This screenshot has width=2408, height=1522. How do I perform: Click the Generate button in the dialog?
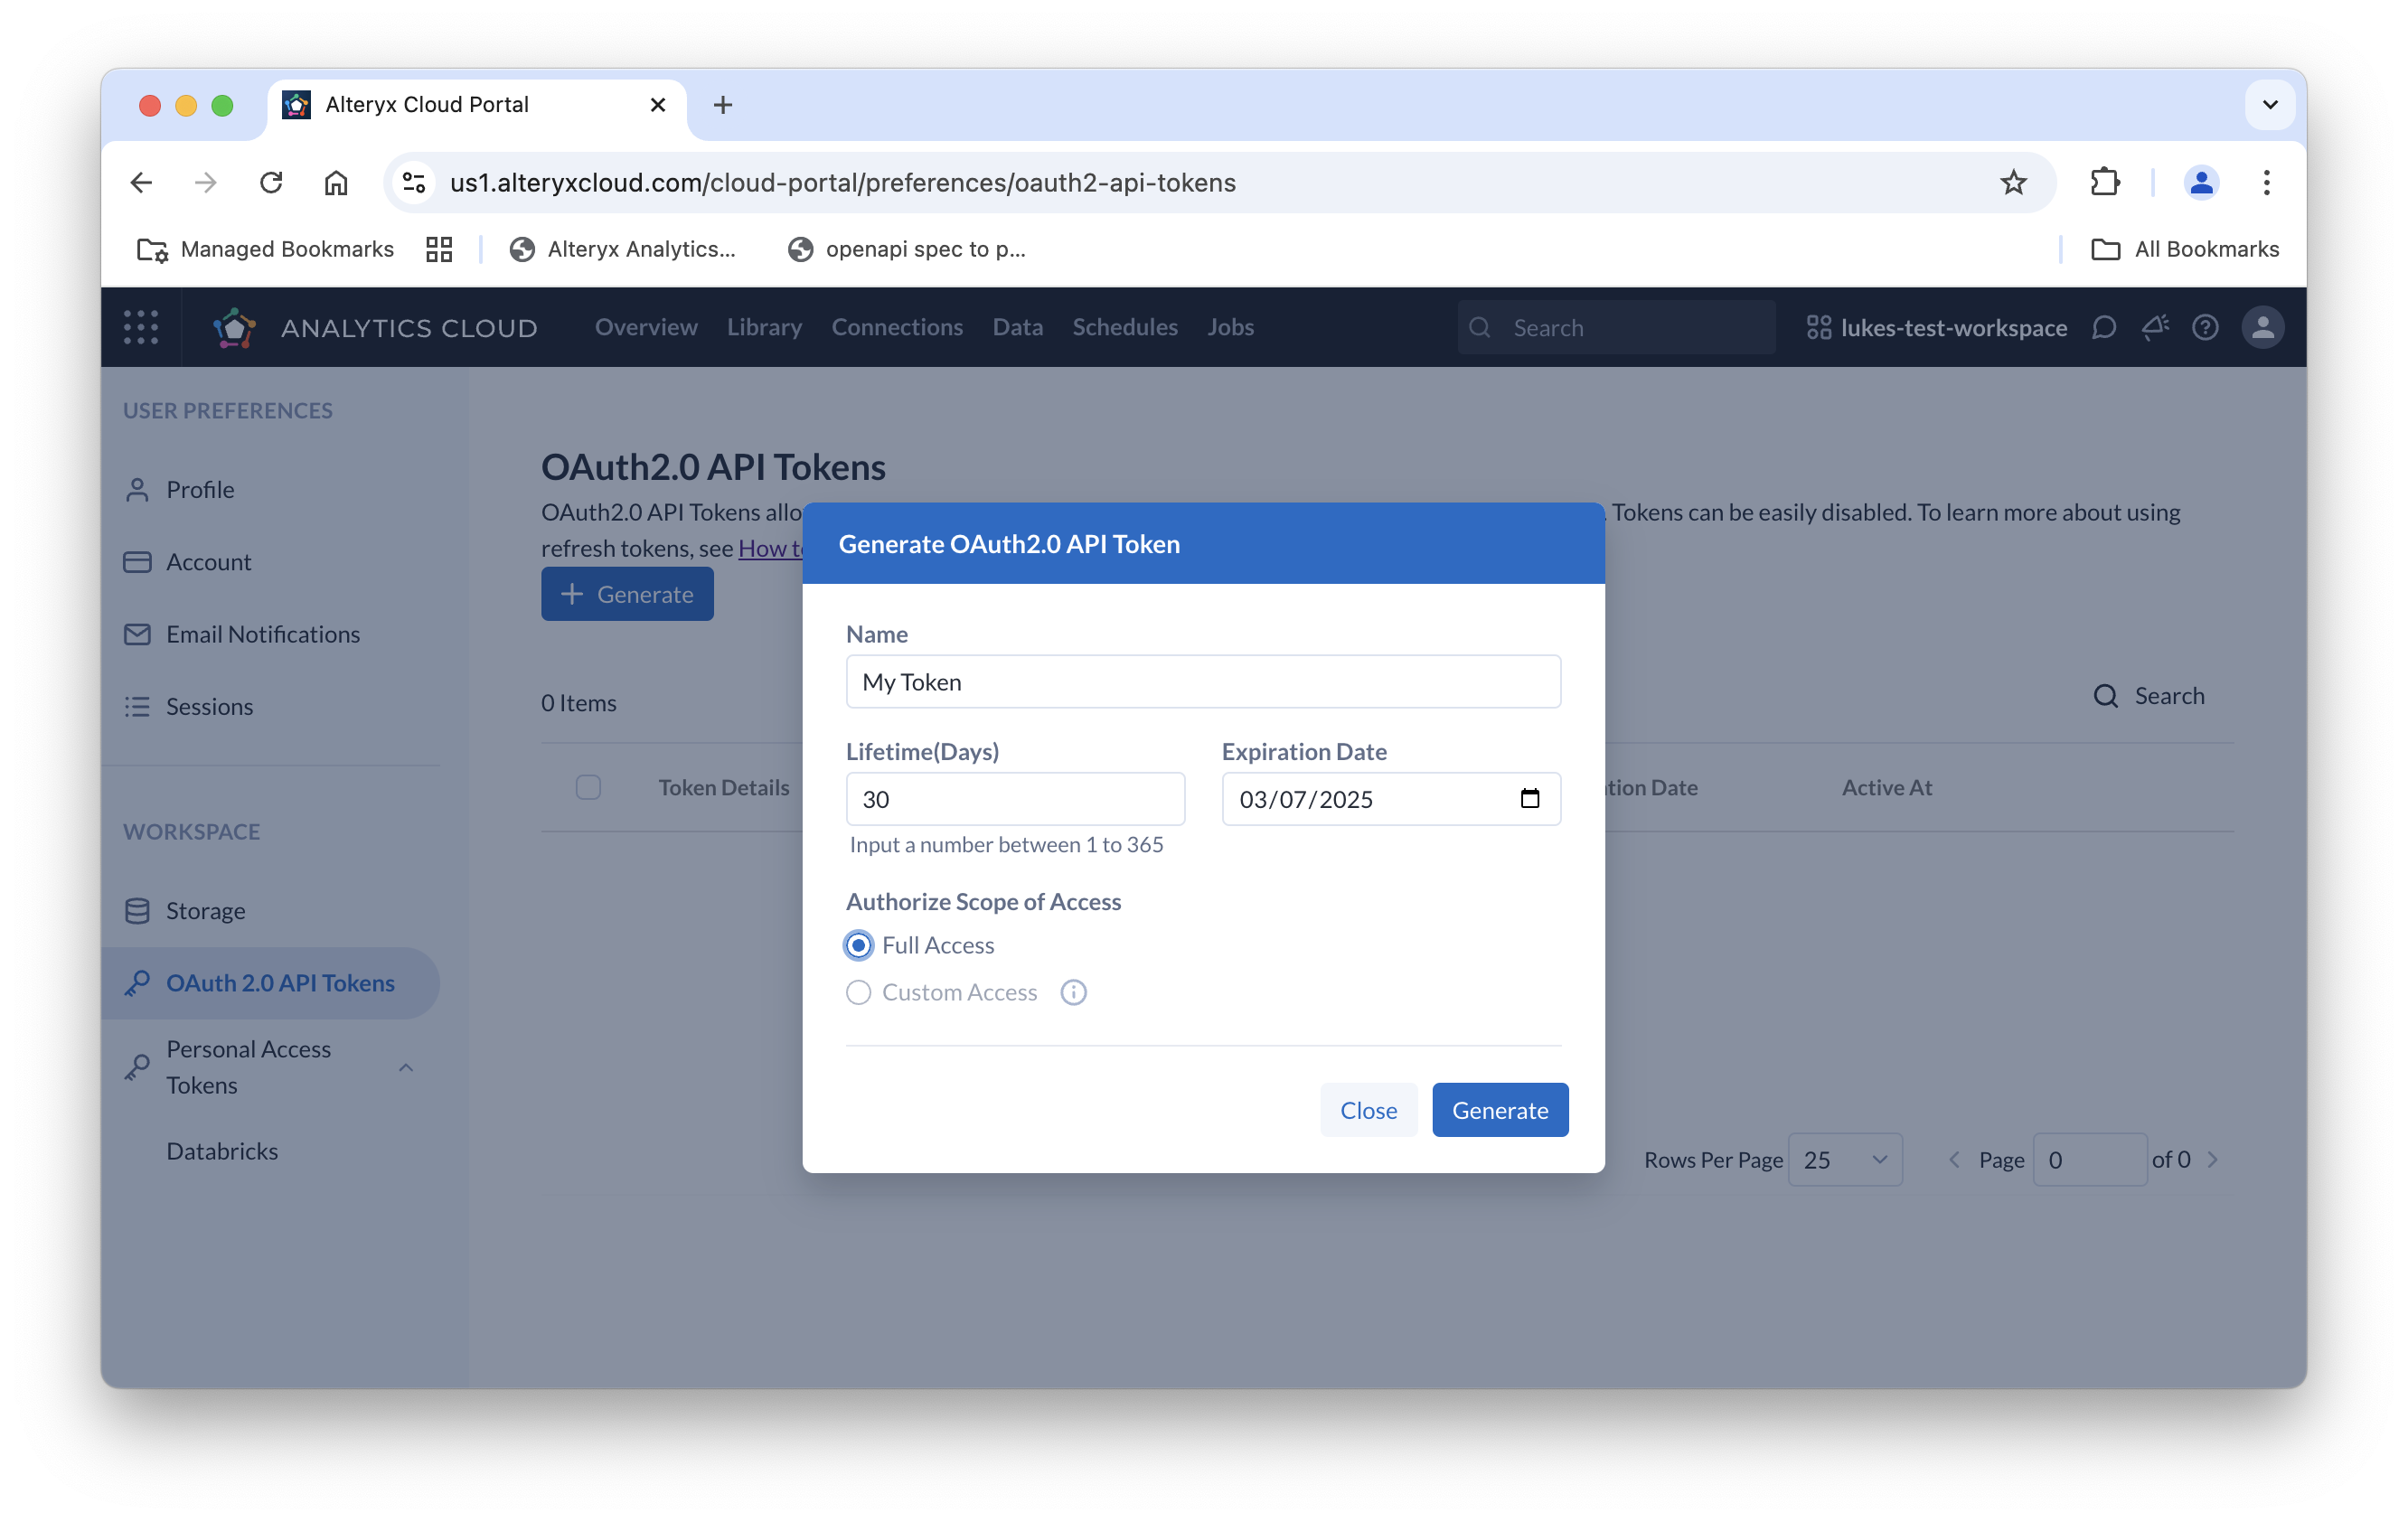[1499, 1110]
